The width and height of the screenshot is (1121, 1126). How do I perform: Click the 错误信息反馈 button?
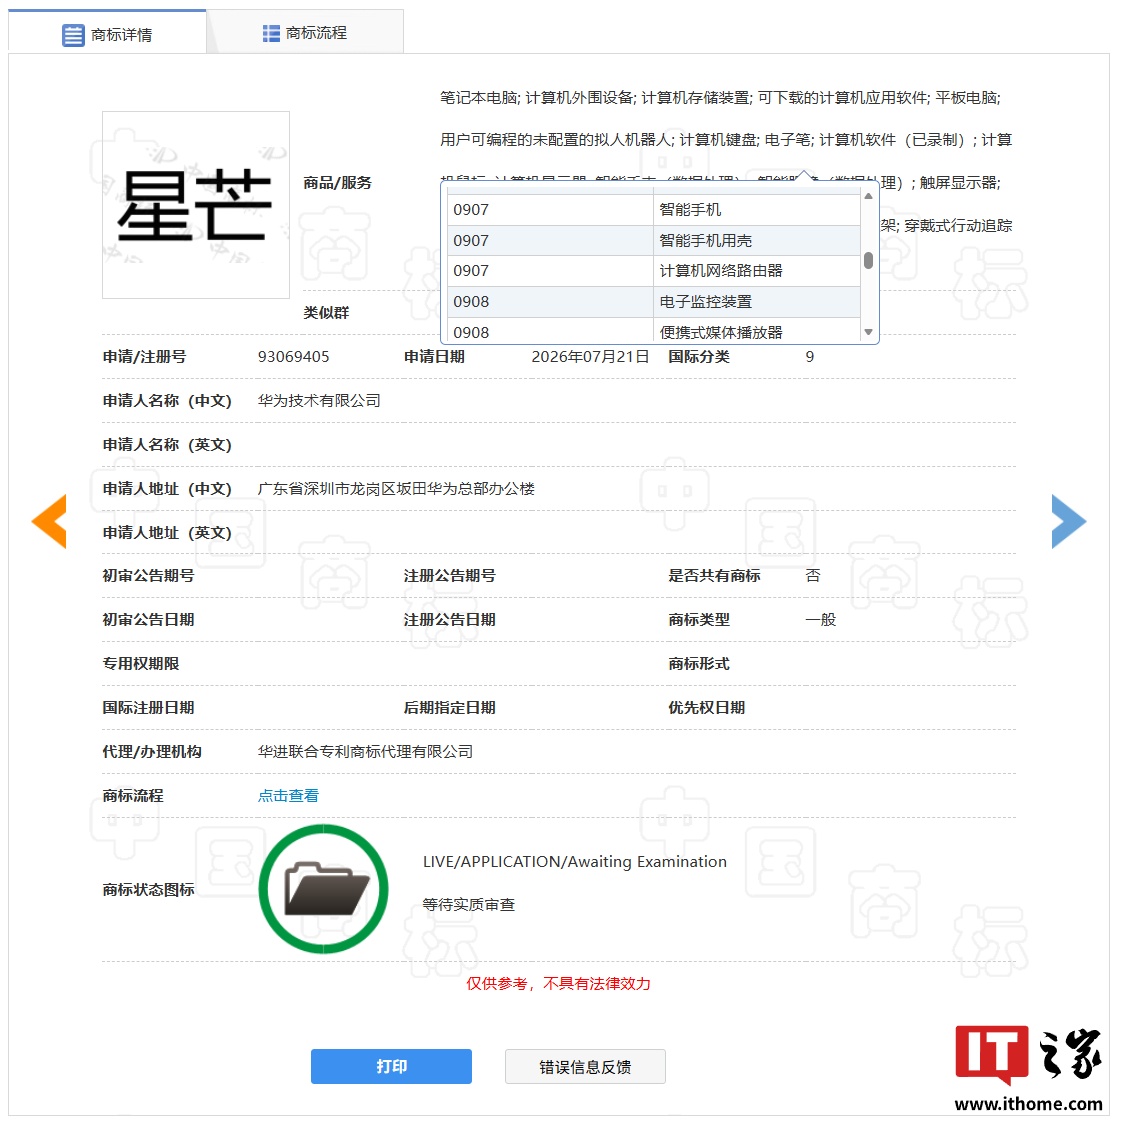pos(585,1067)
